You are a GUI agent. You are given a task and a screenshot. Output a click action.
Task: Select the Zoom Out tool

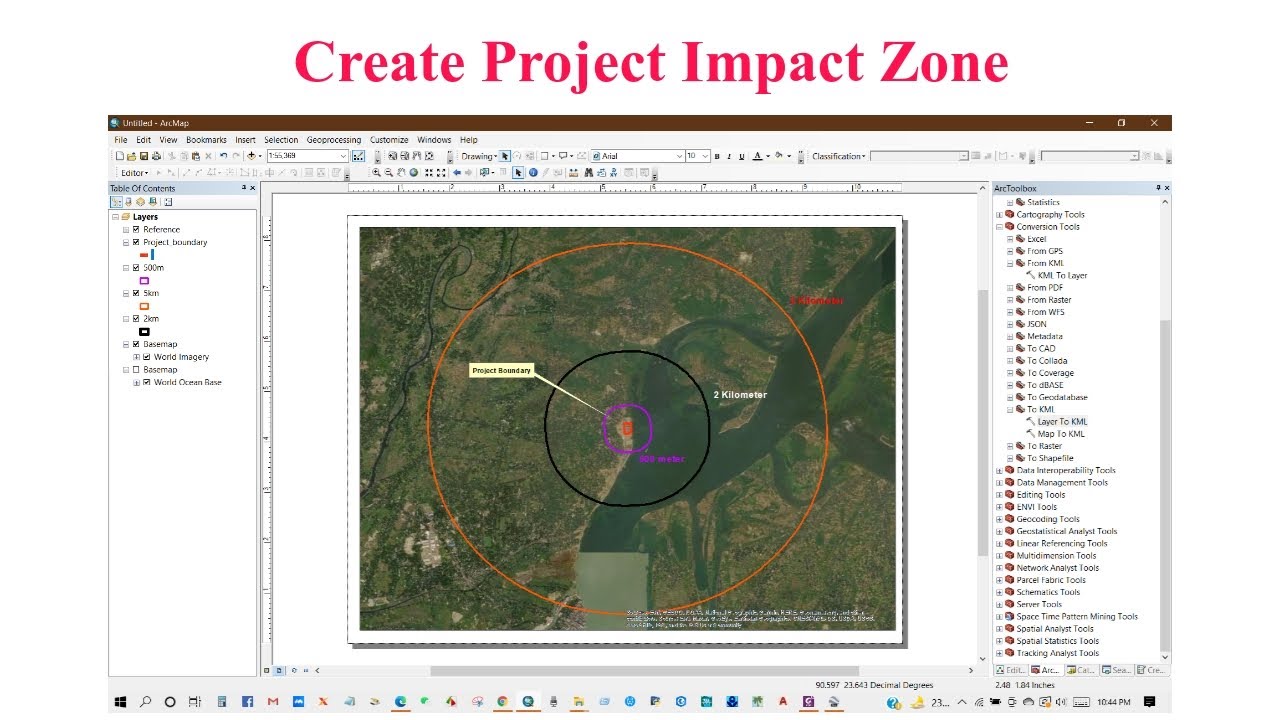(x=389, y=172)
